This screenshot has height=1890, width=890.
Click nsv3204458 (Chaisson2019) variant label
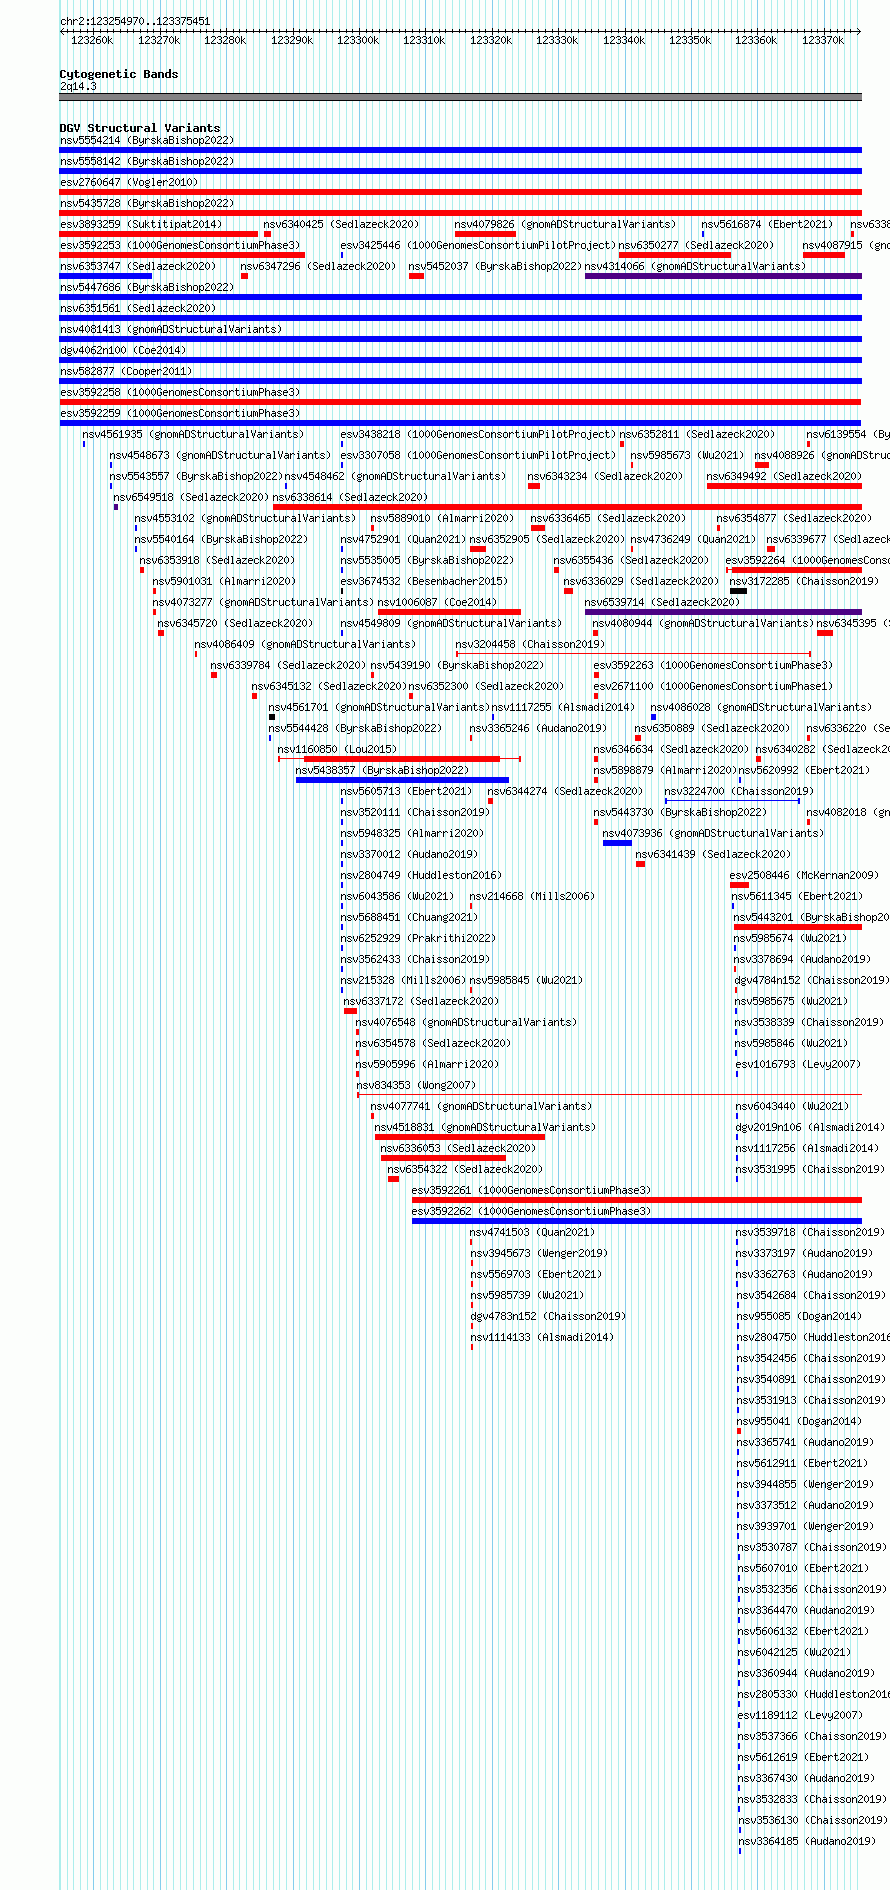pos(530,645)
